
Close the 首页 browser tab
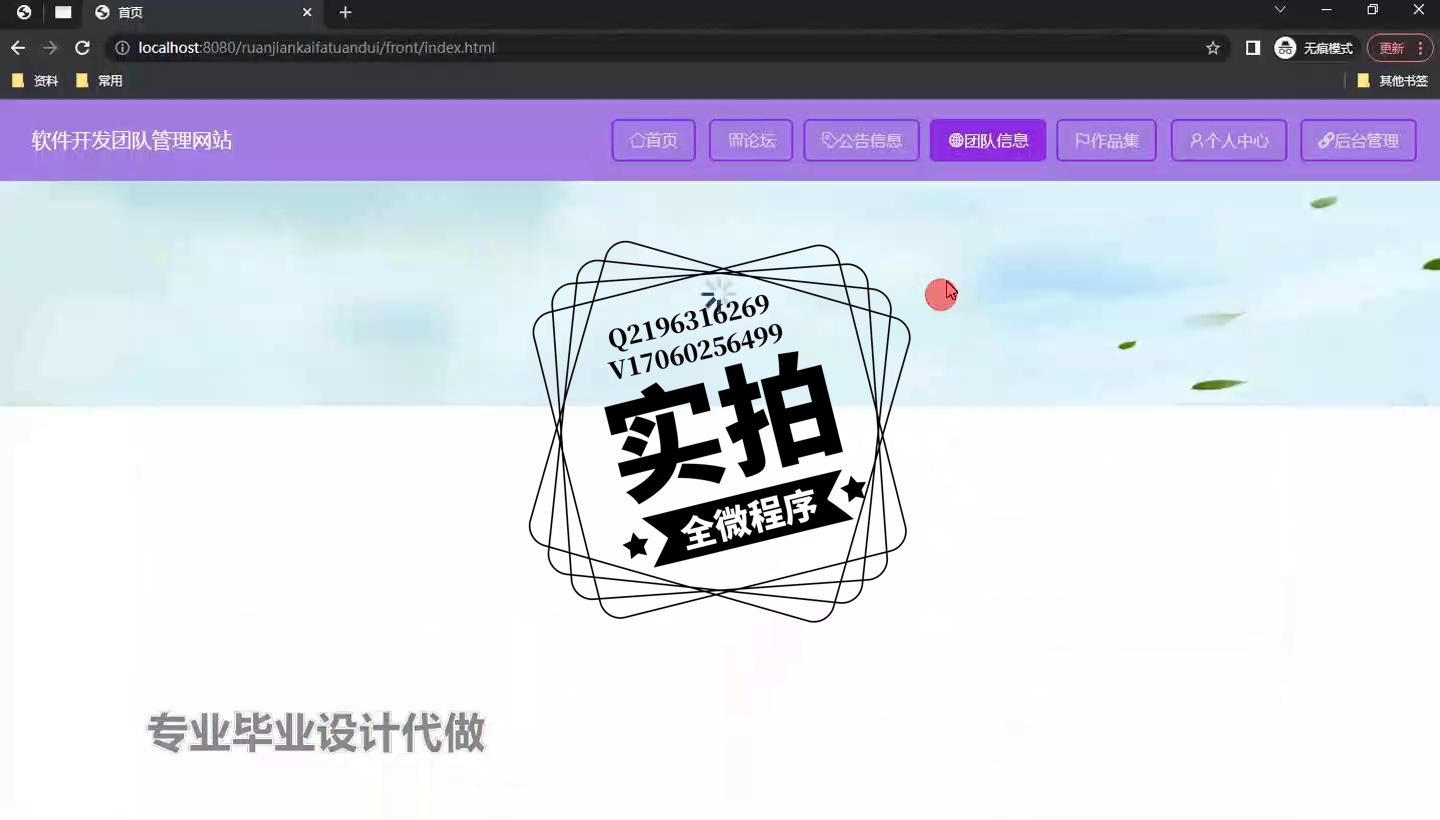click(307, 12)
